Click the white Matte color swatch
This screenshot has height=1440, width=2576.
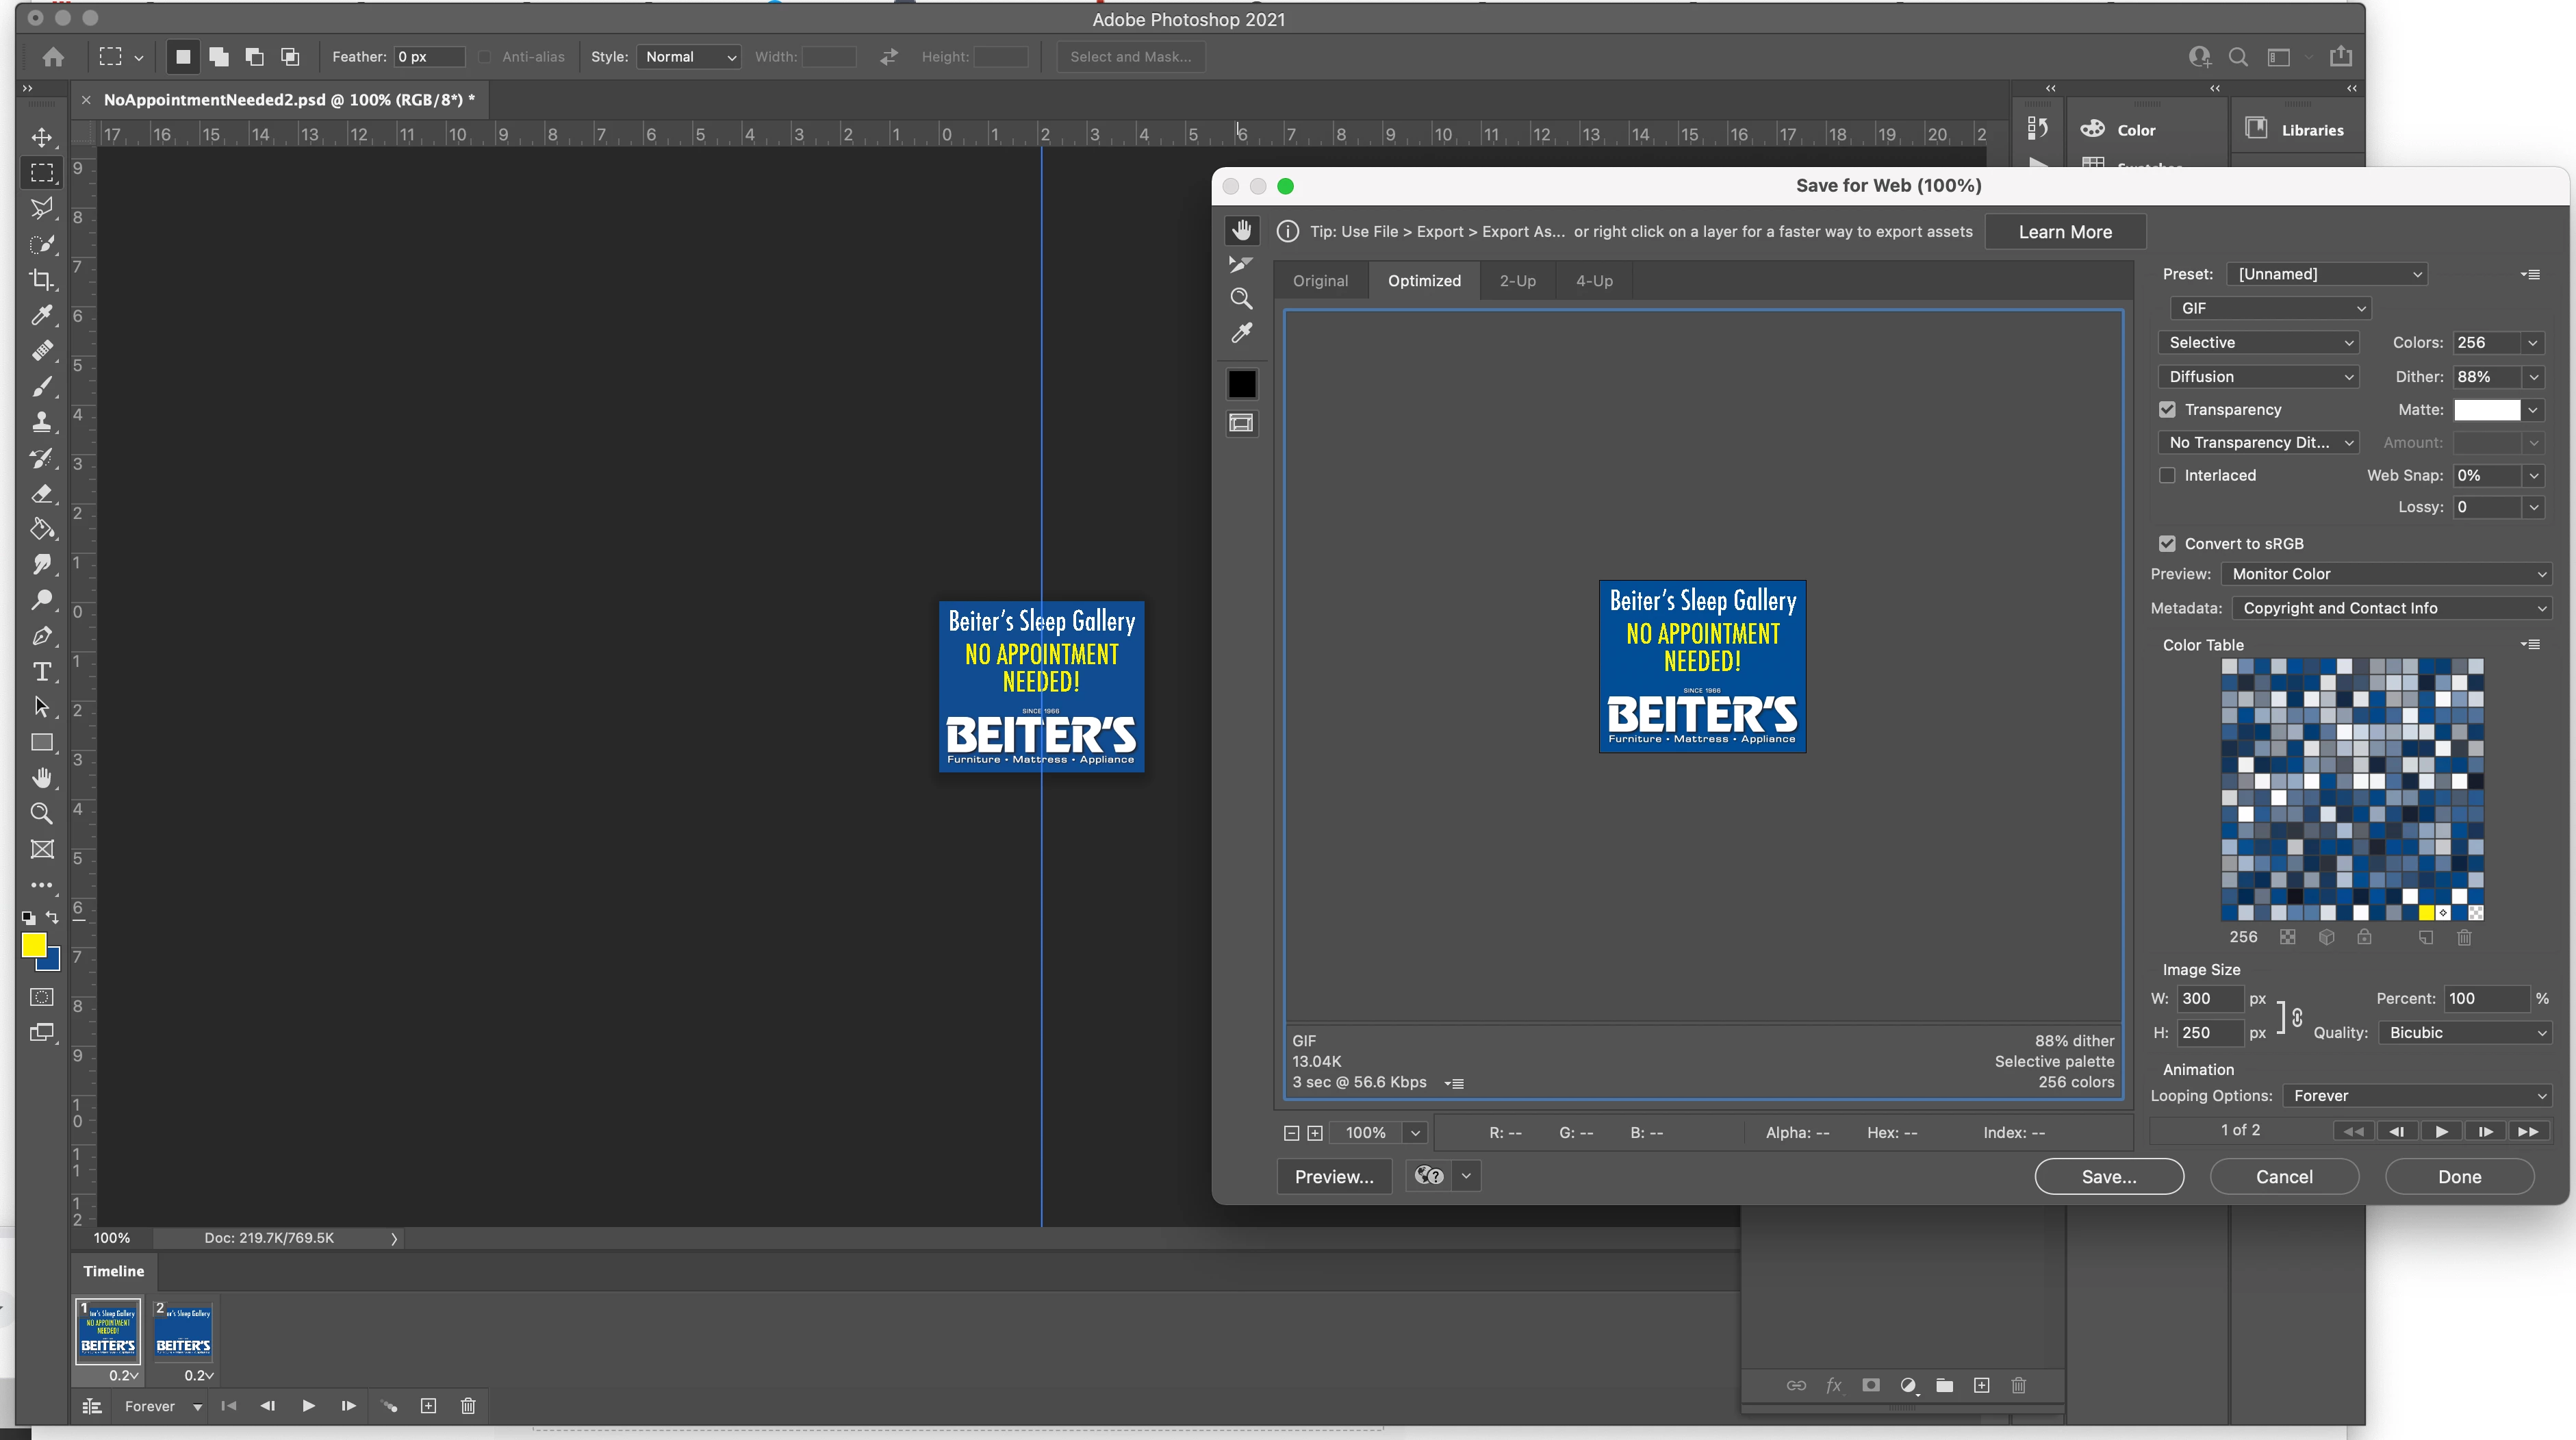click(2486, 410)
